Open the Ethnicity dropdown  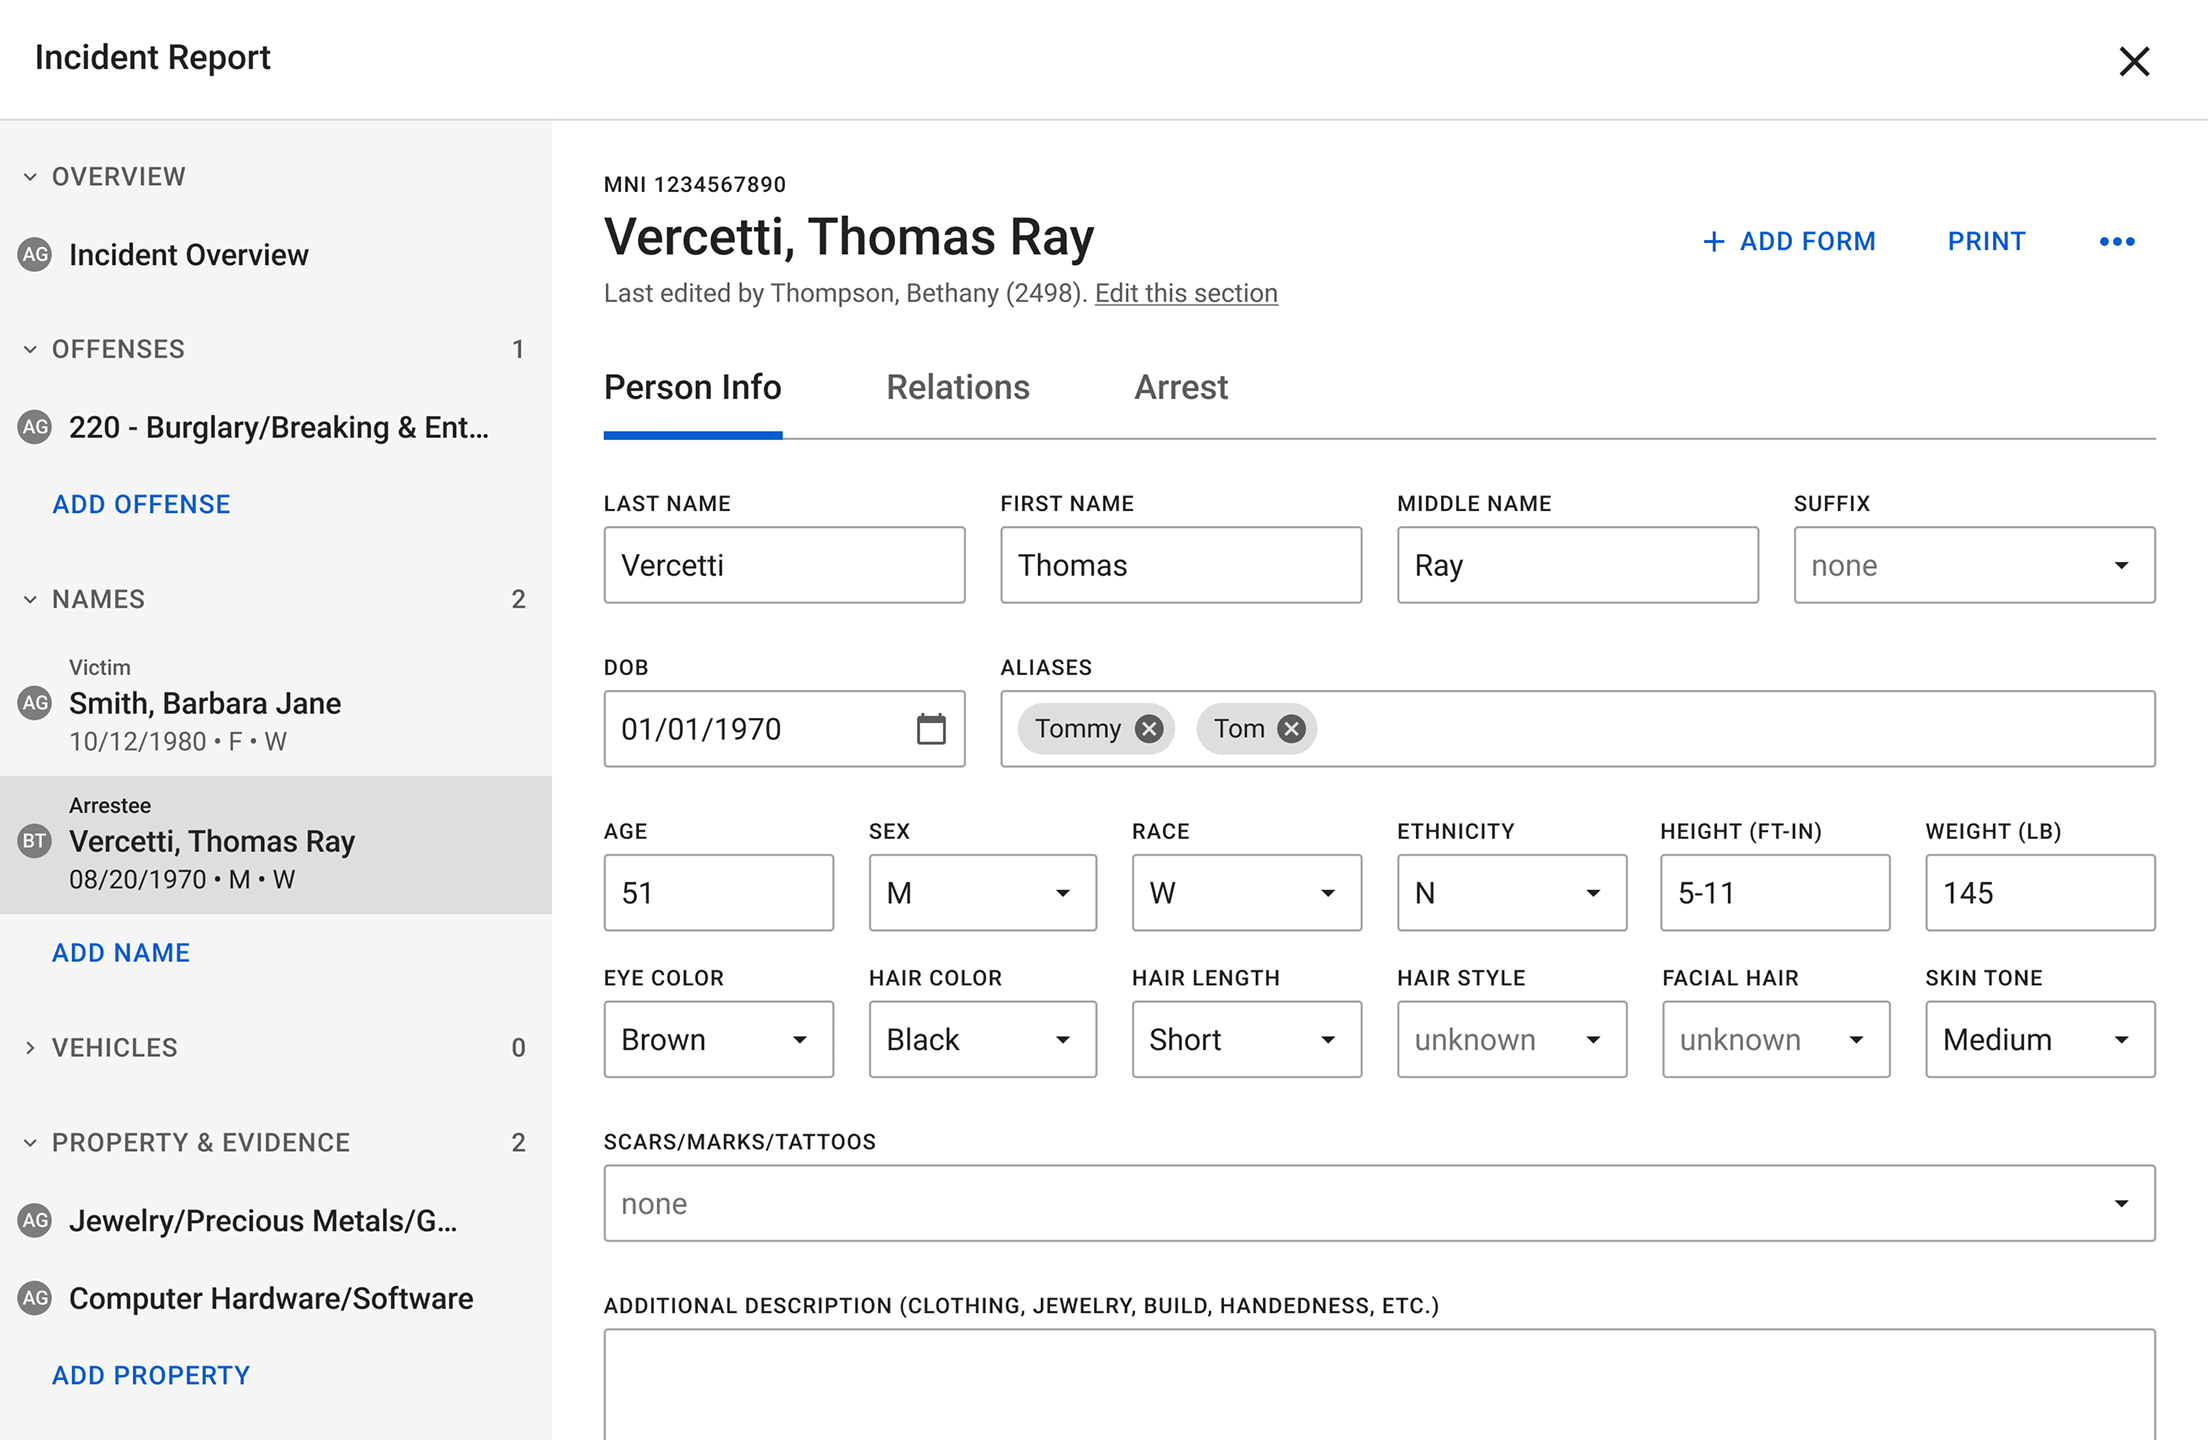1511,892
